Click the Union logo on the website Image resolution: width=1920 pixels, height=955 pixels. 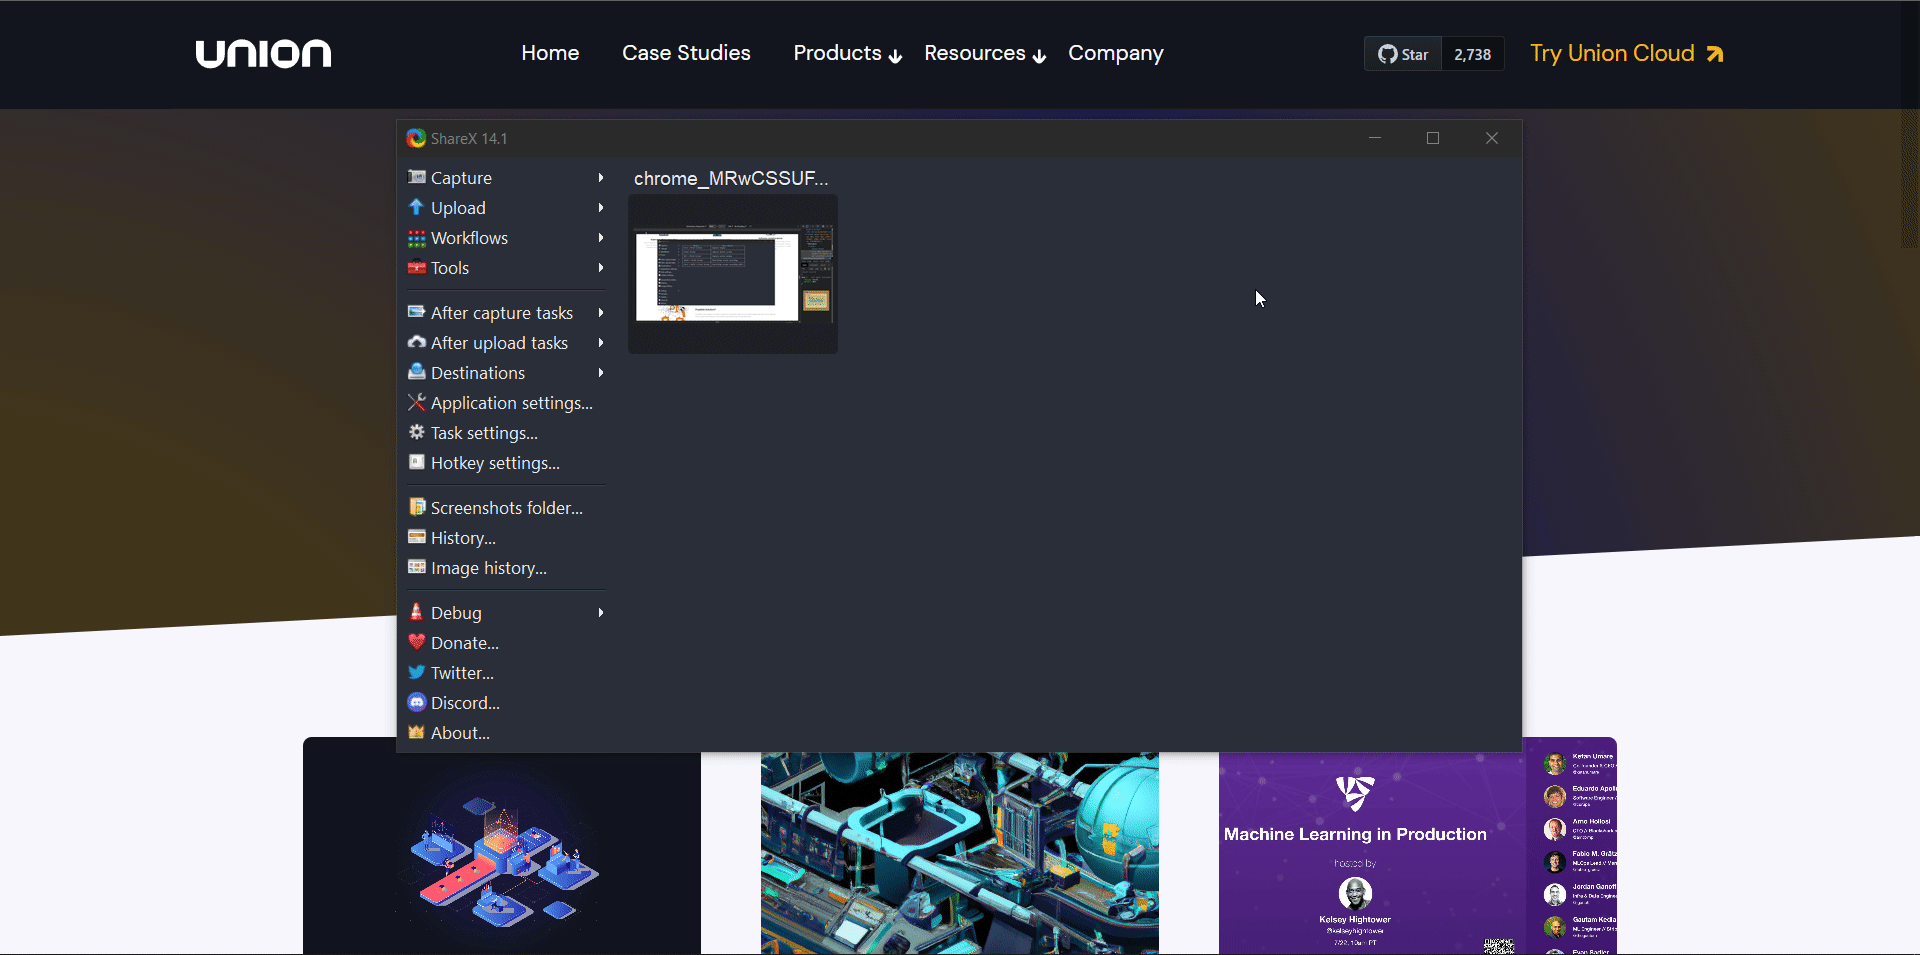263,54
